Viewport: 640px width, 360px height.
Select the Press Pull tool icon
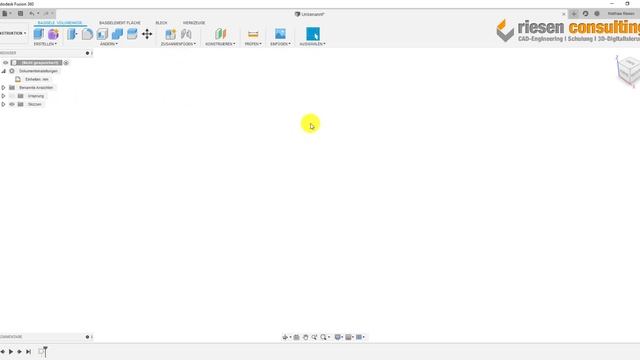point(72,34)
